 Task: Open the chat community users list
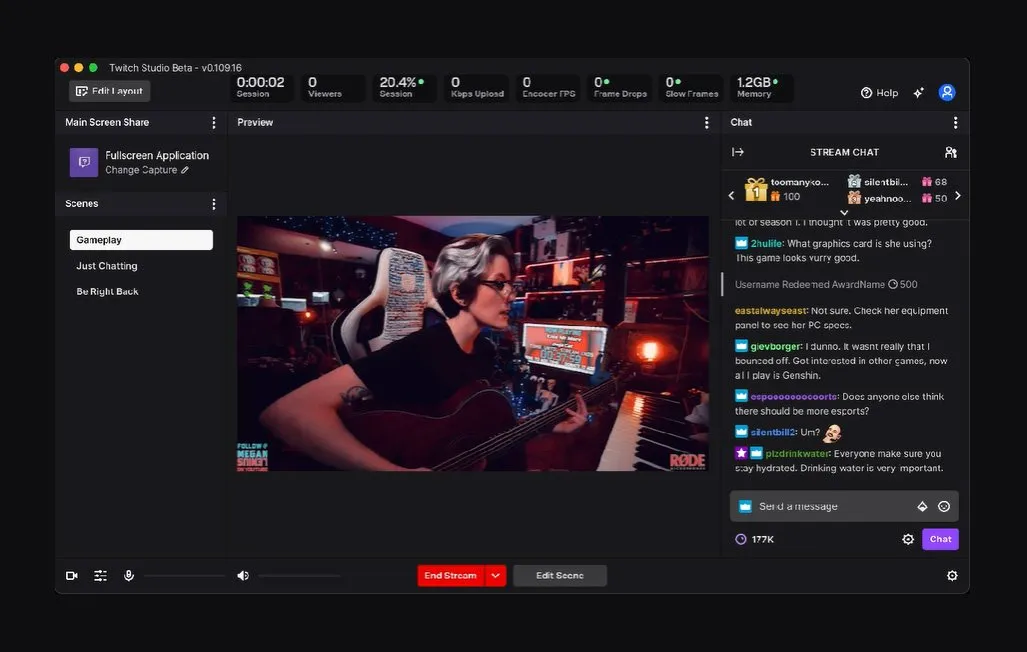coord(950,152)
